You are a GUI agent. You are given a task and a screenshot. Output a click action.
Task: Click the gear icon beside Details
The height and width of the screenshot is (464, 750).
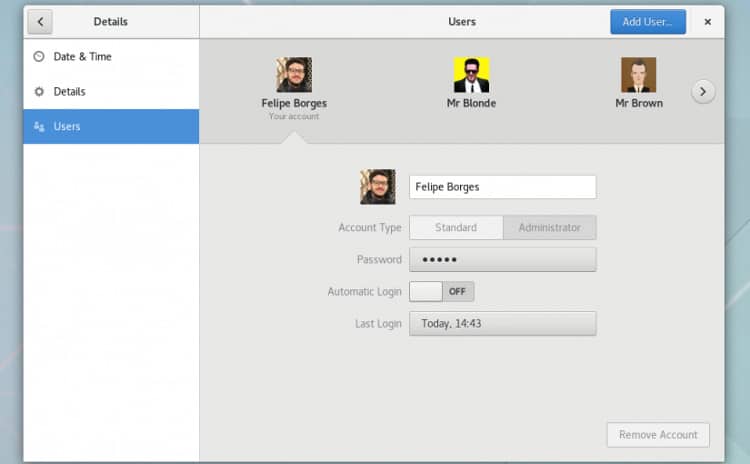(39, 91)
